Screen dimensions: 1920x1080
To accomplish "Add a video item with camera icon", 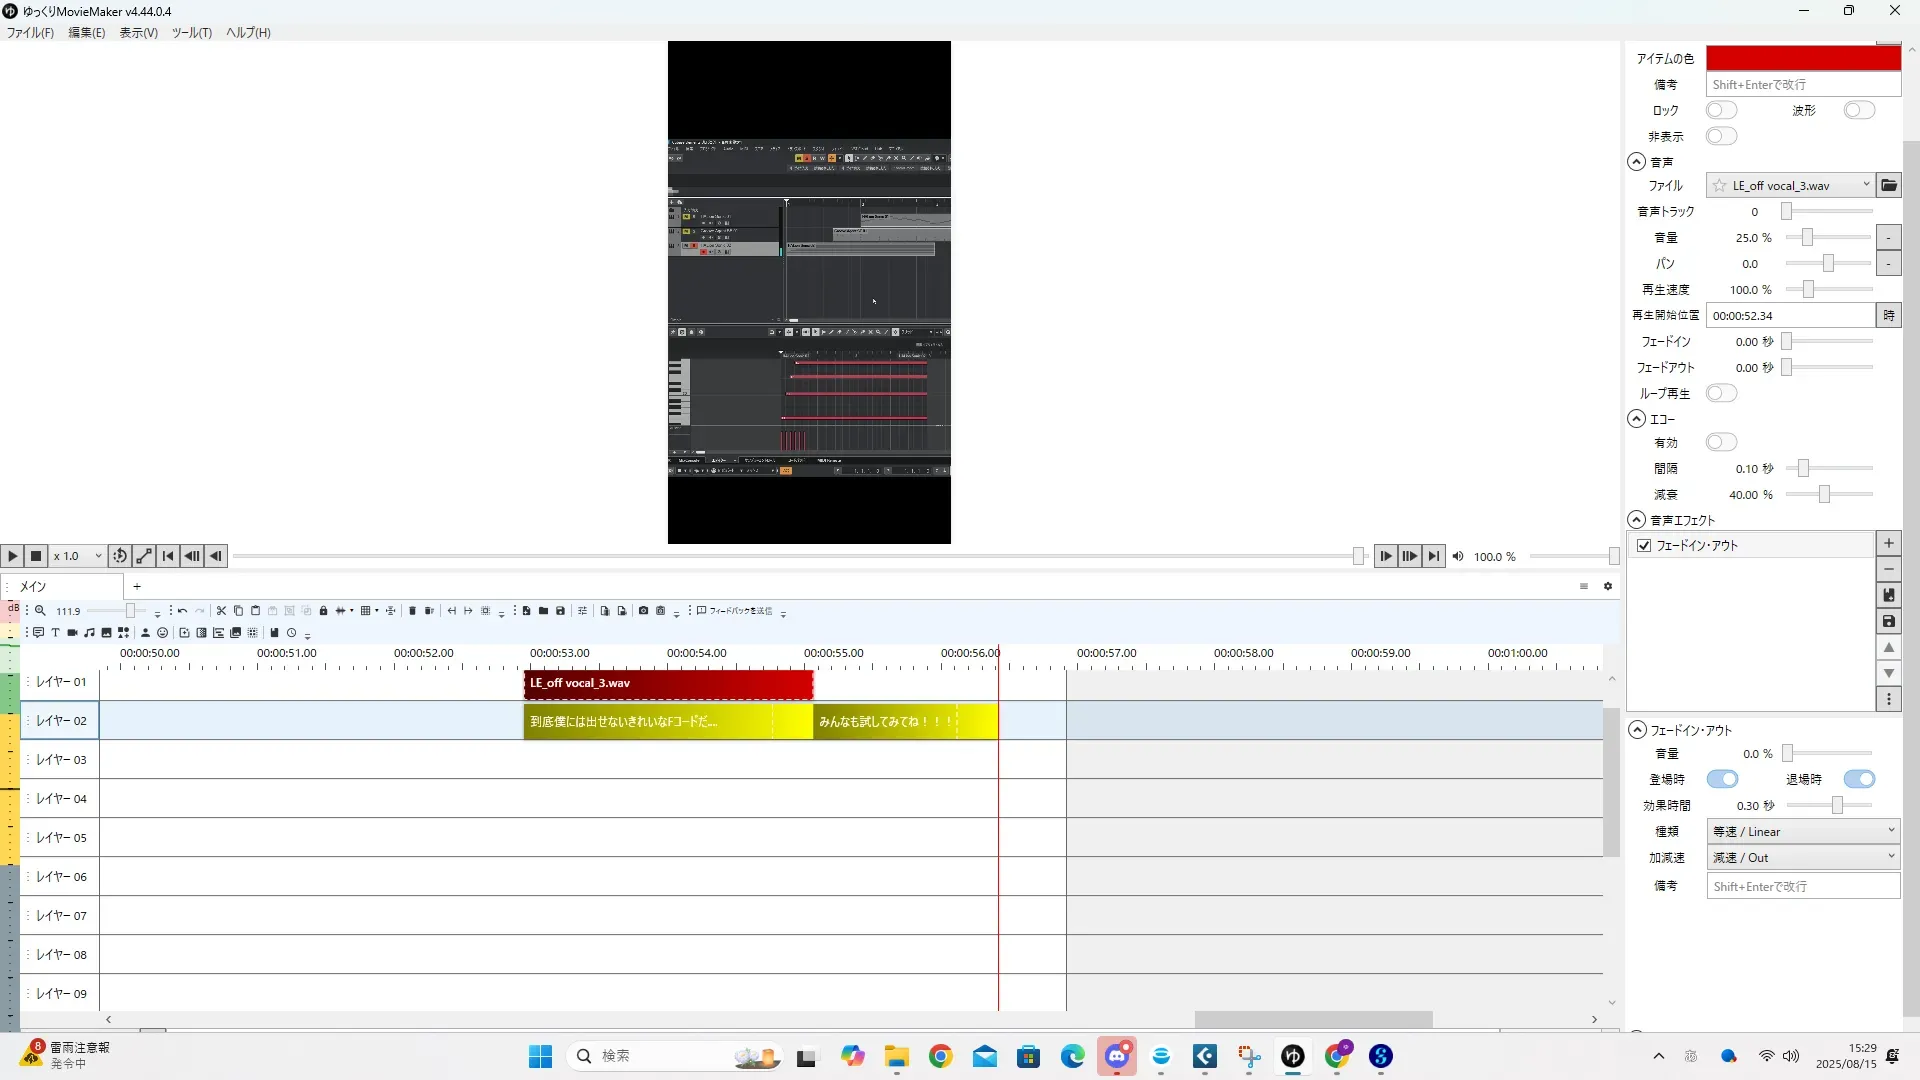I will pyautogui.click(x=72, y=633).
